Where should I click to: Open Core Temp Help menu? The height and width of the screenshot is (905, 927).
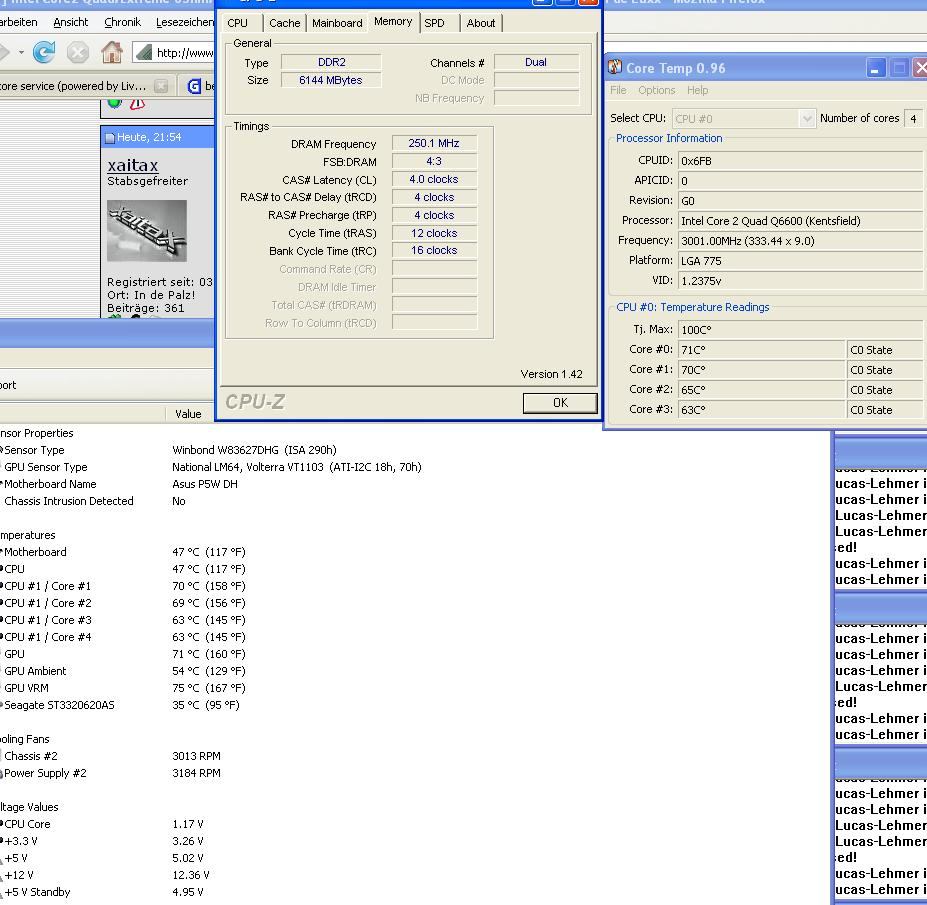pyautogui.click(x=697, y=90)
